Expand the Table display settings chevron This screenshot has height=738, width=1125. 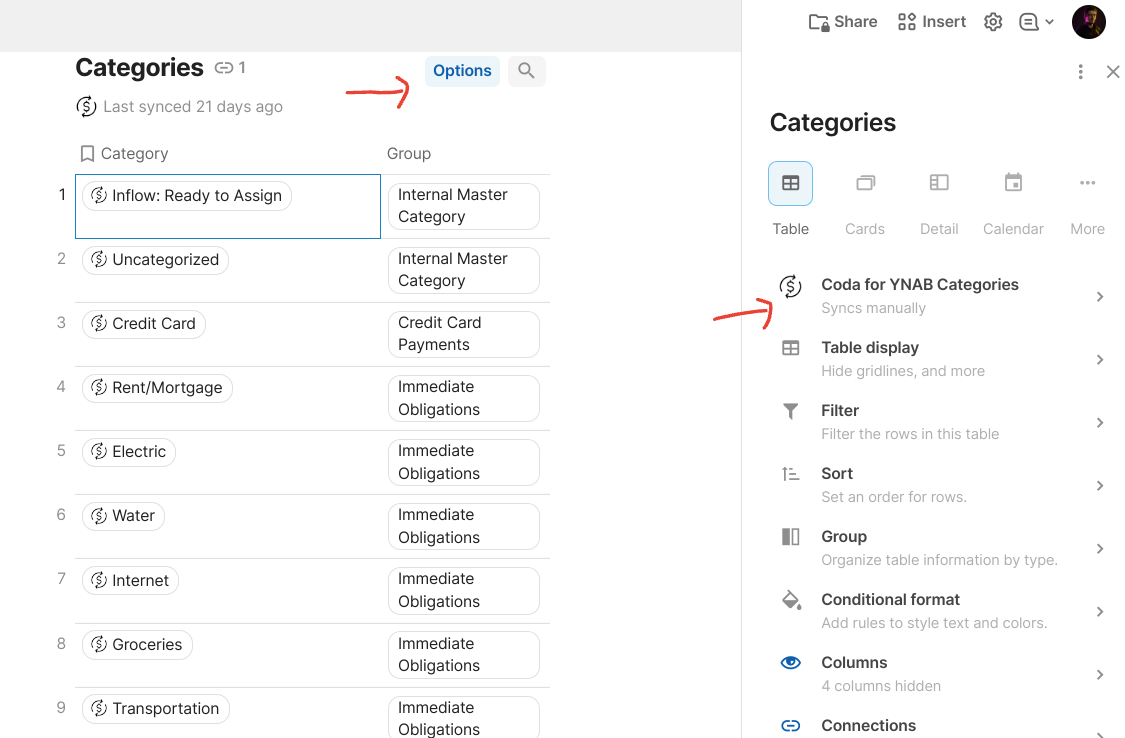[x=1099, y=359]
